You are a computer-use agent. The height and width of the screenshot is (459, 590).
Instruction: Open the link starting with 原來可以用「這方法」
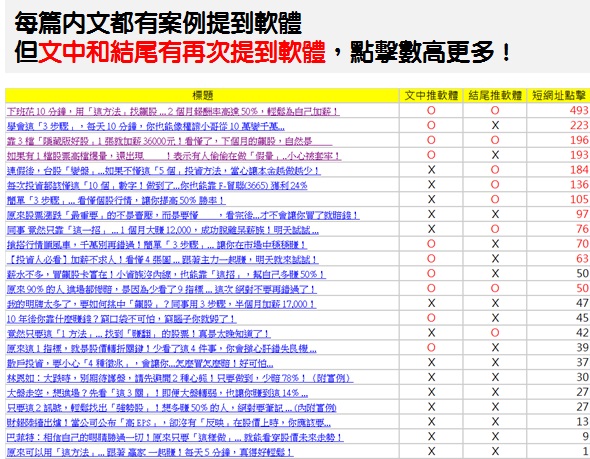coord(150,452)
